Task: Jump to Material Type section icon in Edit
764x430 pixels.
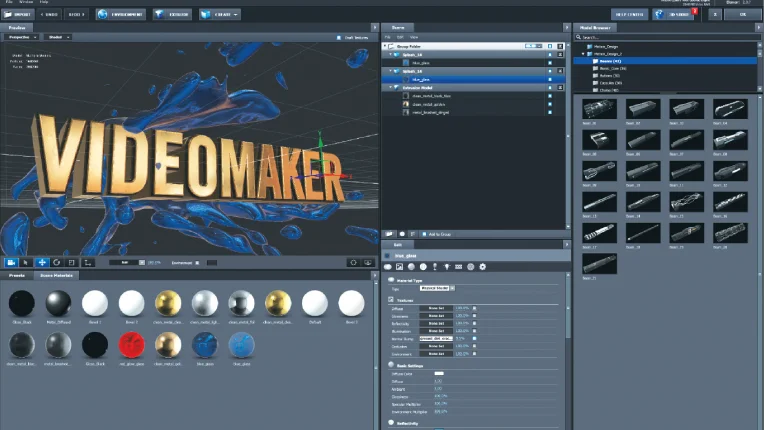Action: click(x=388, y=267)
